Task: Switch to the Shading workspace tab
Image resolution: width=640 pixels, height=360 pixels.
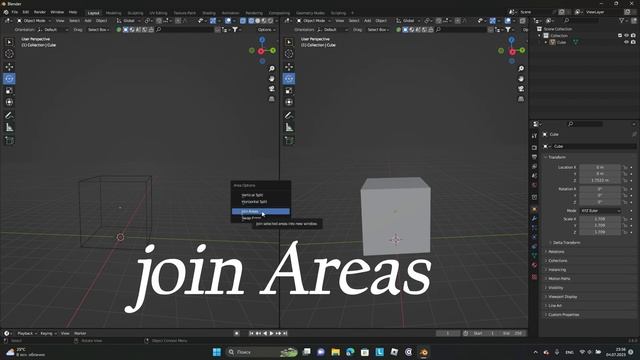Action: [209, 13]
